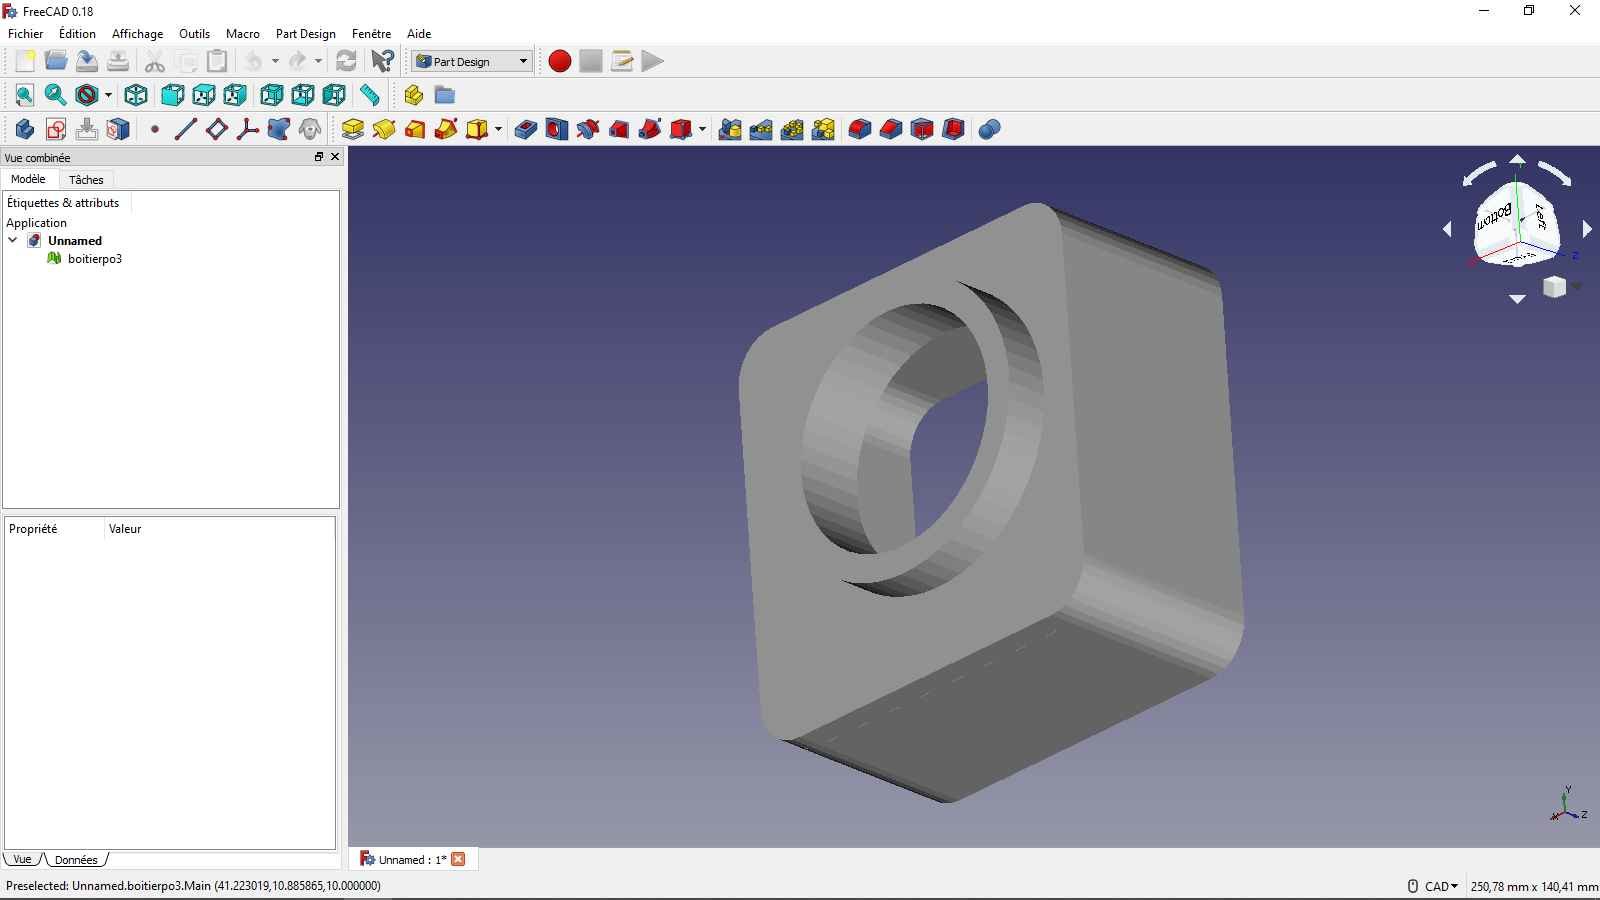Image resolution: width=1600 pixels, height=900 pixels.
Task: Open the Fenêtre menu
Action: click(x=371, y=33)
